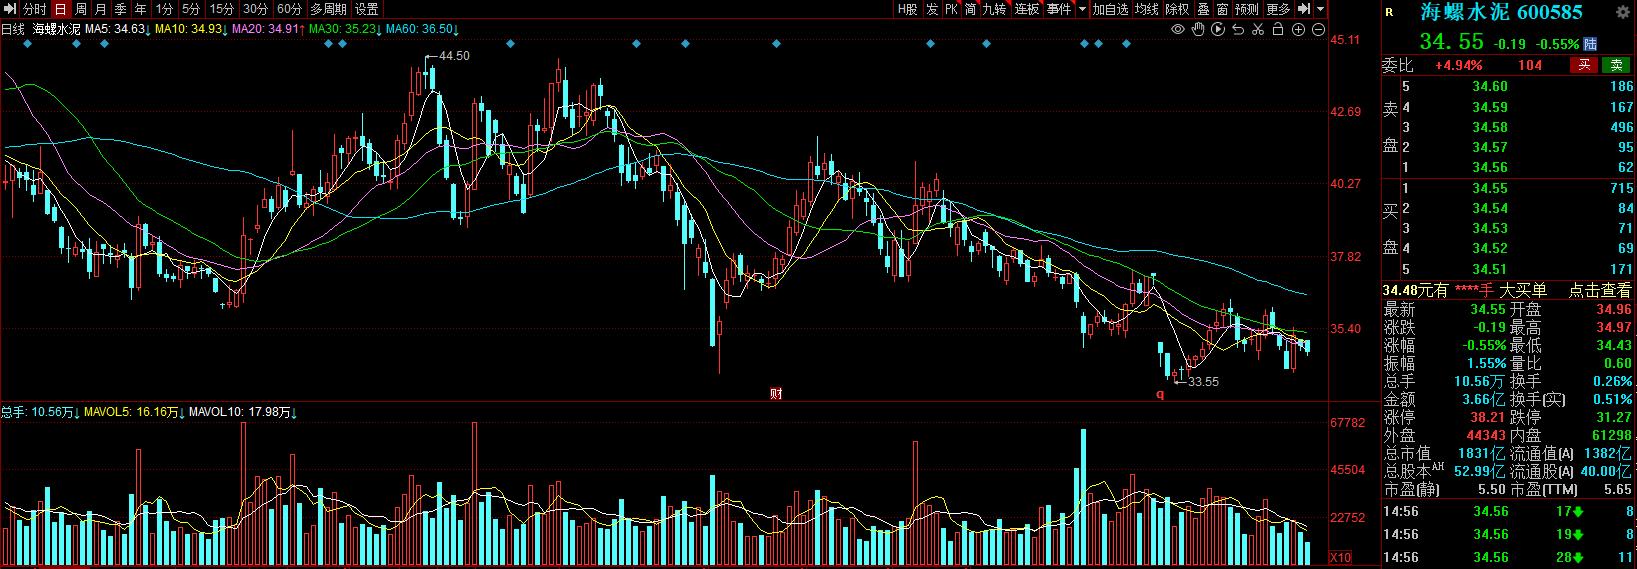The height and width of the screenshot is (569, 1637).
Task: Switch to 30分 chart period
Action: (255, 9)
